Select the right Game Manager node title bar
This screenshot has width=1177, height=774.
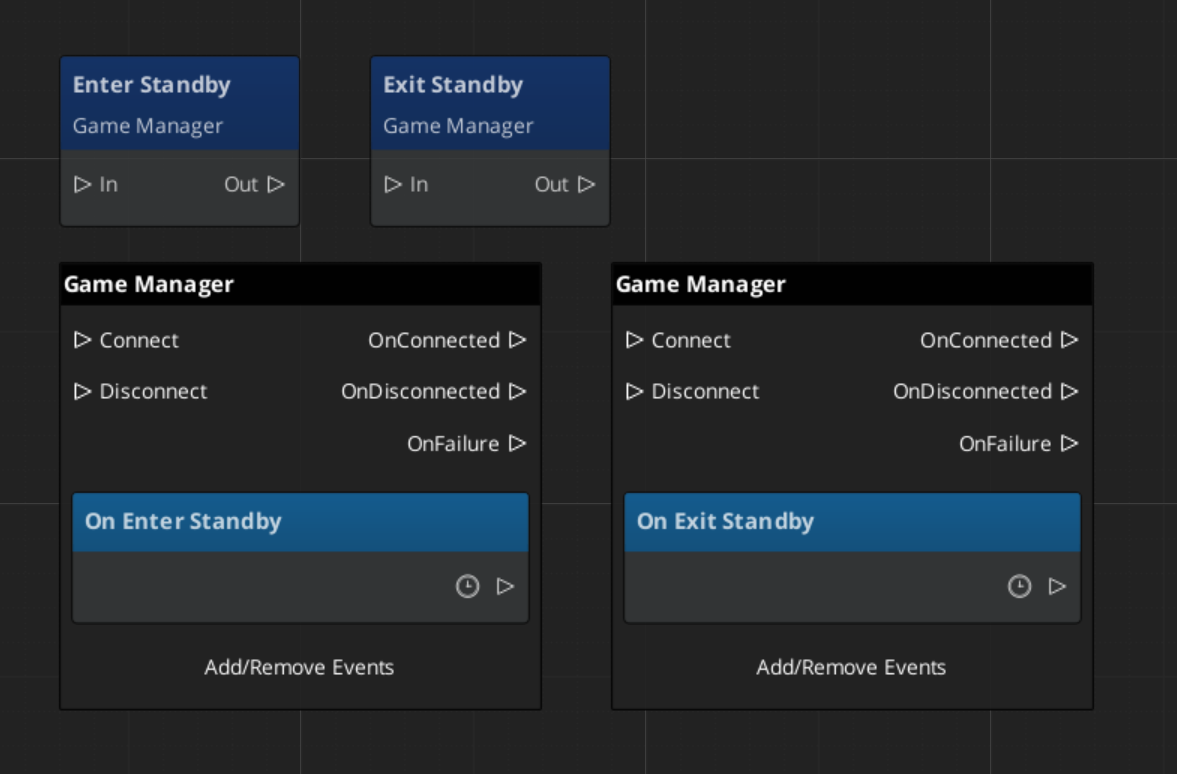(x=852, y=284)
